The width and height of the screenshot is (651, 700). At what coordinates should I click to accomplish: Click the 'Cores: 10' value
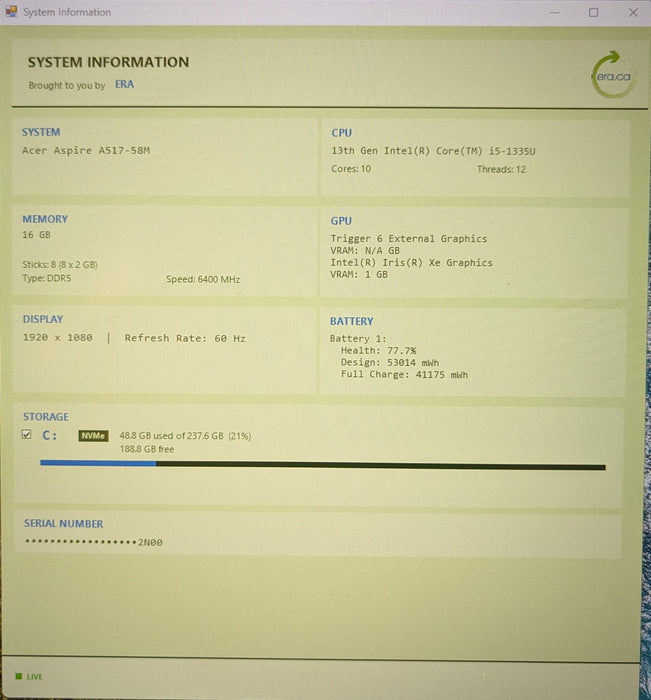coord(351,169)
